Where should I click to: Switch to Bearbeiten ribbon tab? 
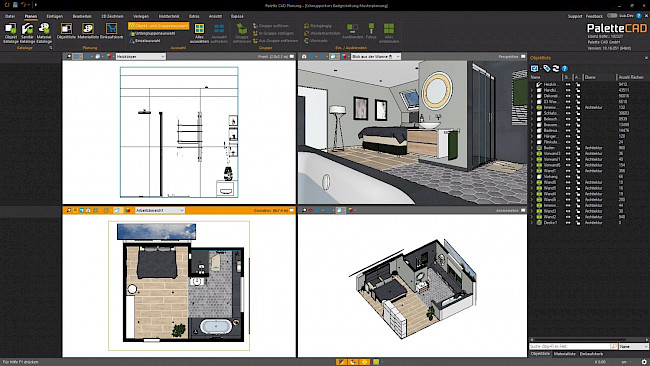(x=82, y=16)
